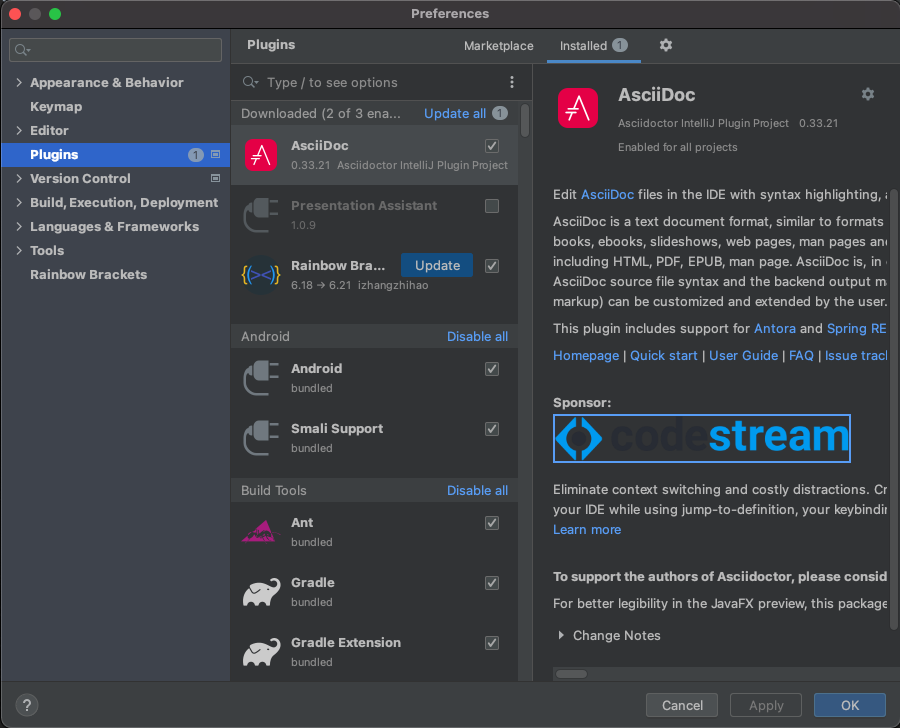The image size is (900, 728).
Task: Select Plugins in the settings tree
Action: (x=115, y=155)
